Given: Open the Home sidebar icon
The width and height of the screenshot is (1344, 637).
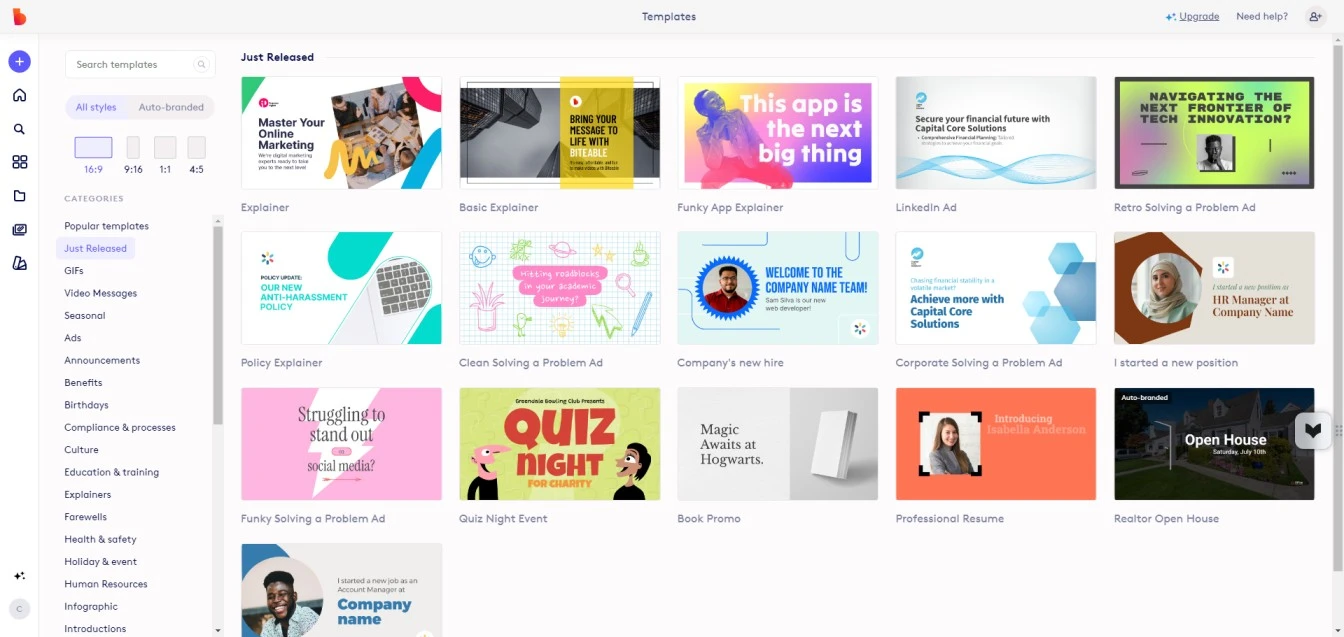Looking at the screenshot, I should (x=19, y=96).
